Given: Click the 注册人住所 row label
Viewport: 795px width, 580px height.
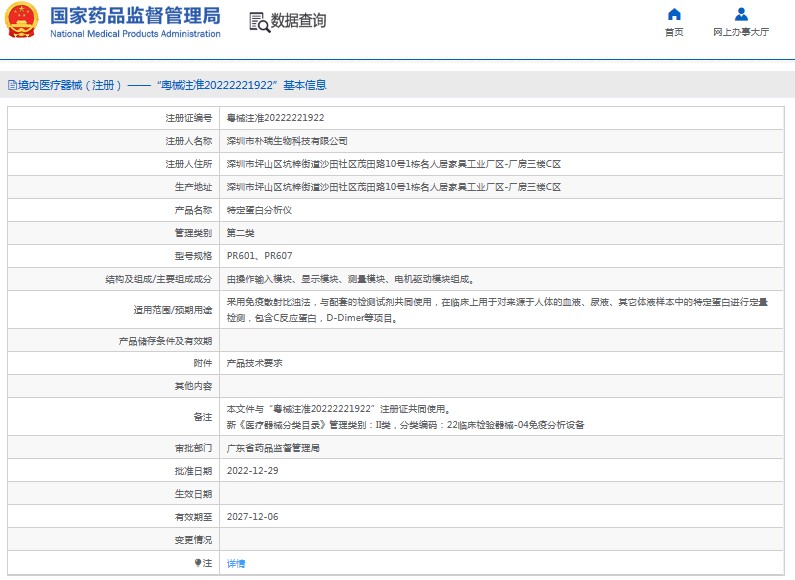Looking at the screenshot, I should (x=189, y=164).
